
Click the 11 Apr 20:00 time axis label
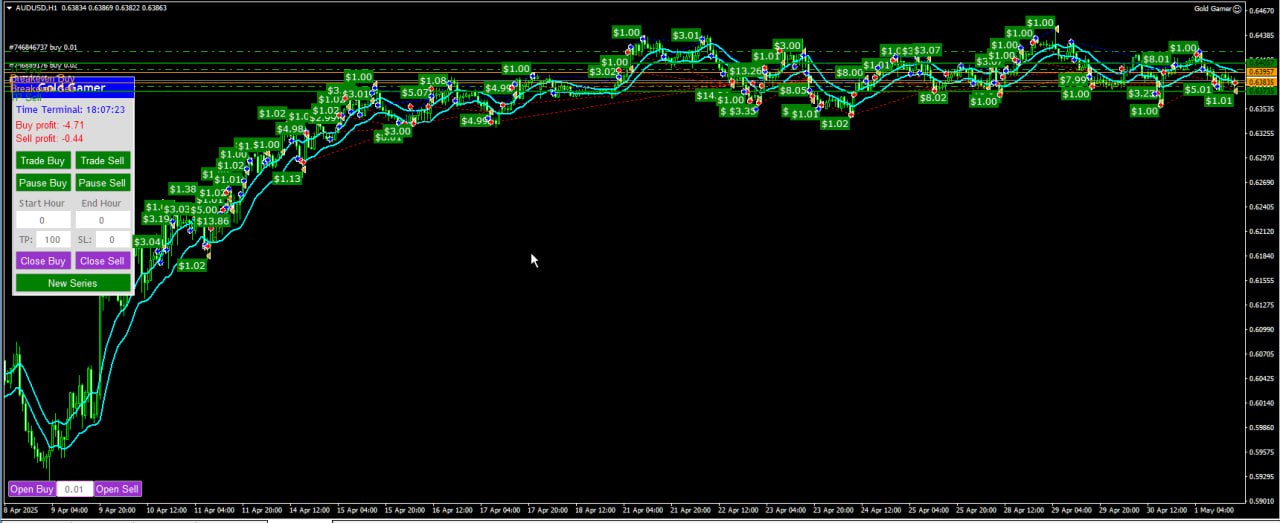[x=263, y=510]
